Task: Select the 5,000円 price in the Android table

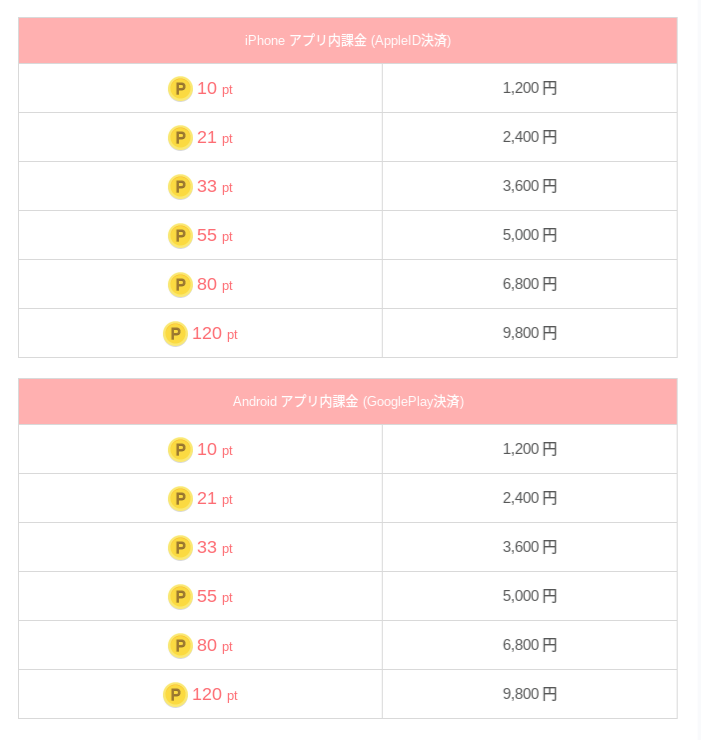Action: (x=529, y=596)
